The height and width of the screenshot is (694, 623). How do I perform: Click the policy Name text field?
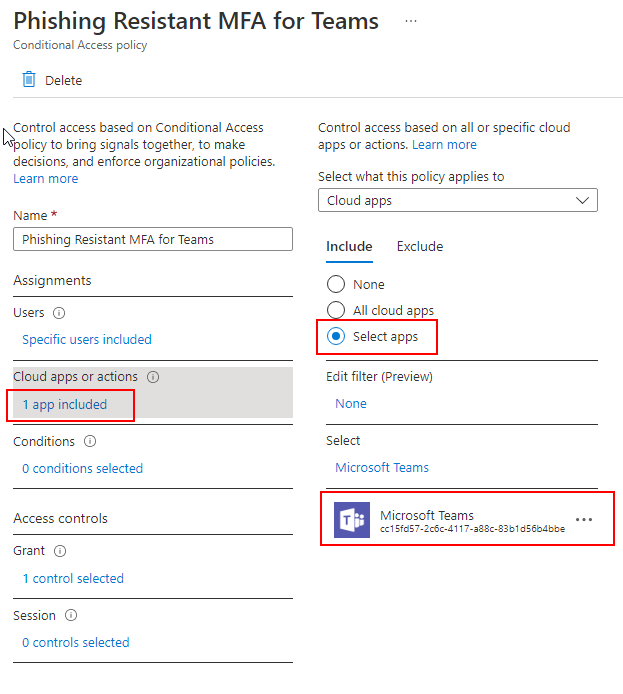153,239
